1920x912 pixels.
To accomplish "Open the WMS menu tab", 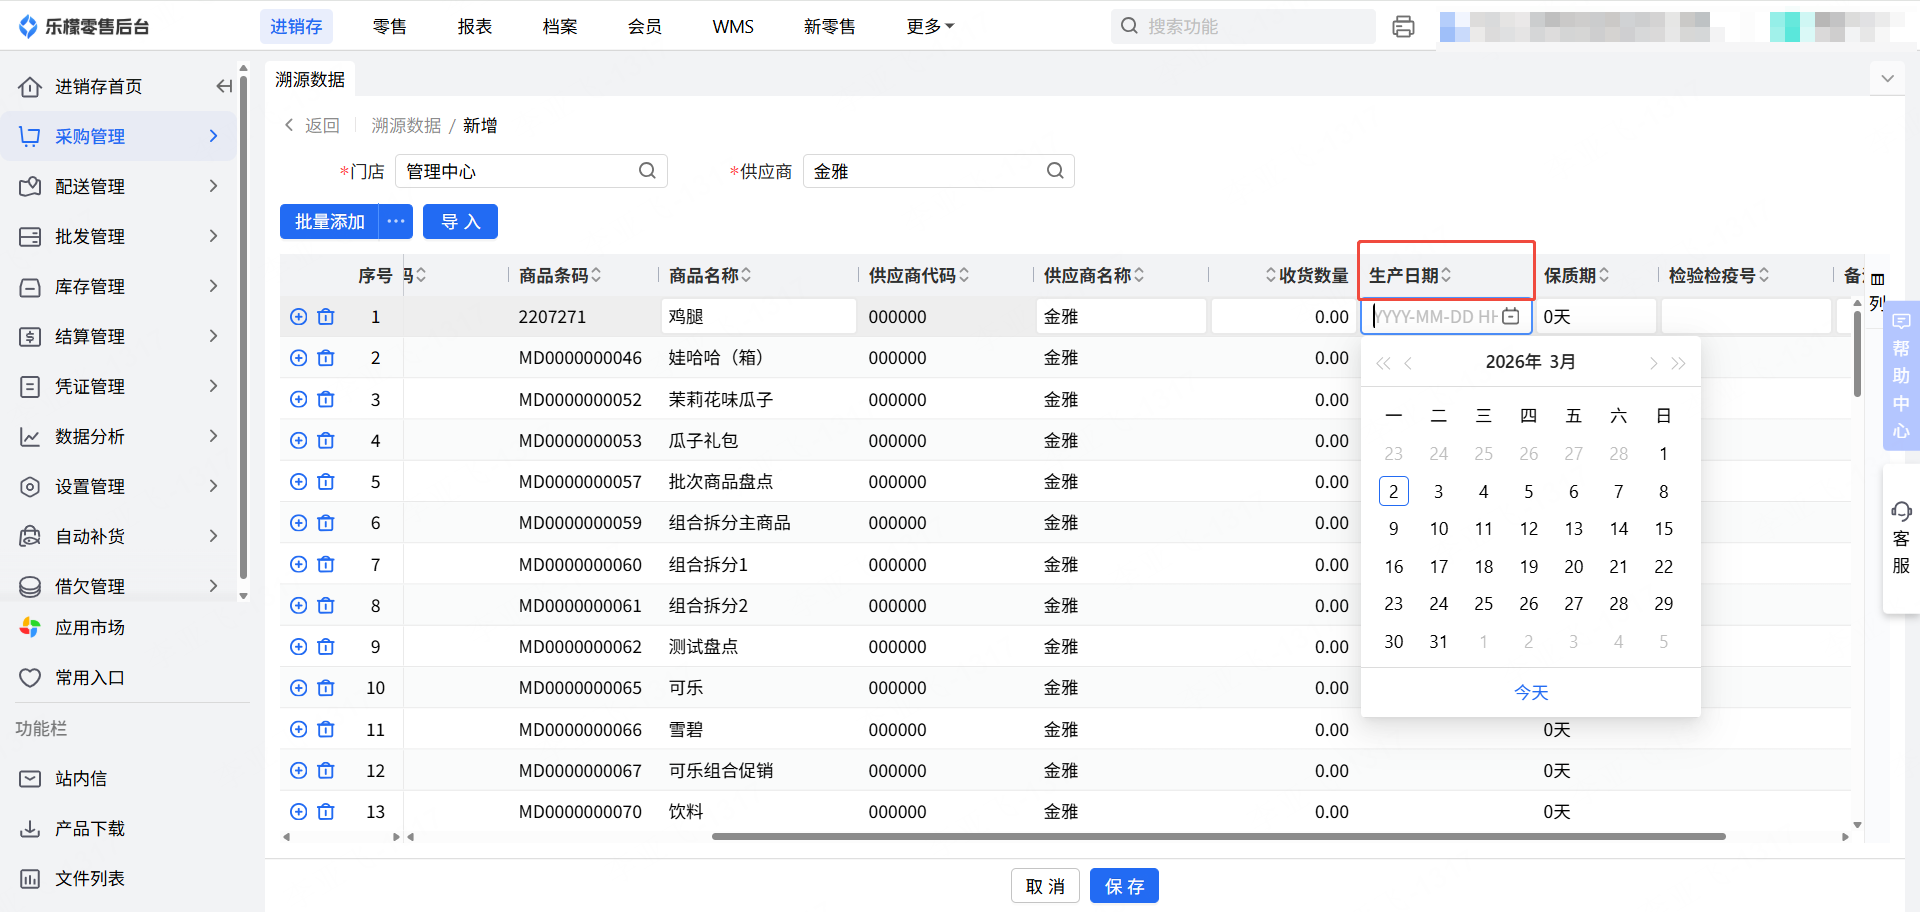I will pyautogui.click(x=733, y=27).
